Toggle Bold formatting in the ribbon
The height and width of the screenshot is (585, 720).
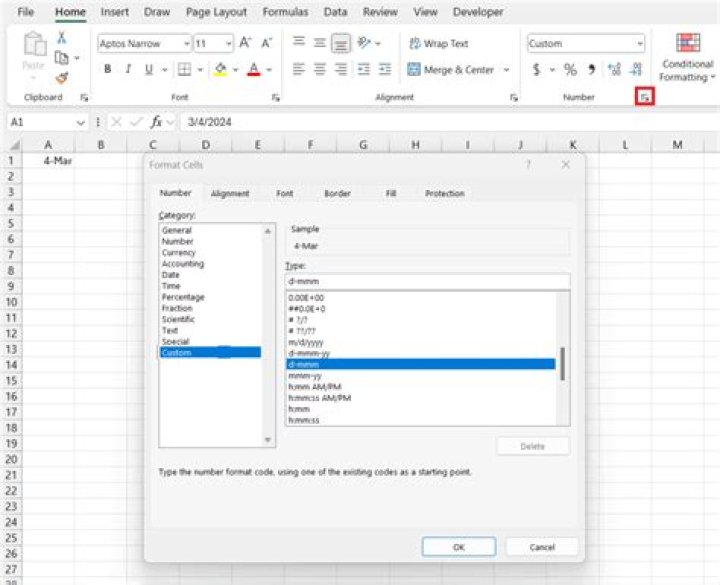coord(107,70)
